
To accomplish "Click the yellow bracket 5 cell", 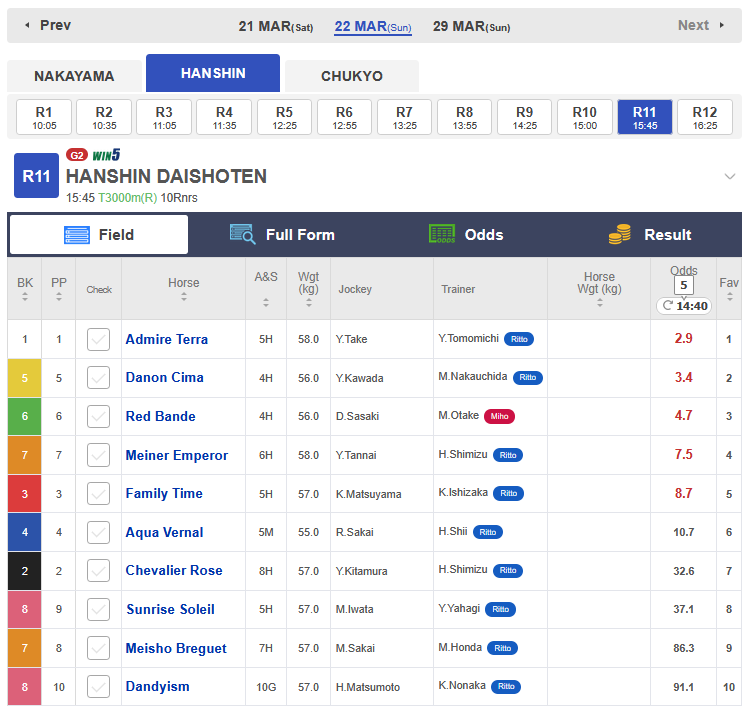I will (24, 378).
